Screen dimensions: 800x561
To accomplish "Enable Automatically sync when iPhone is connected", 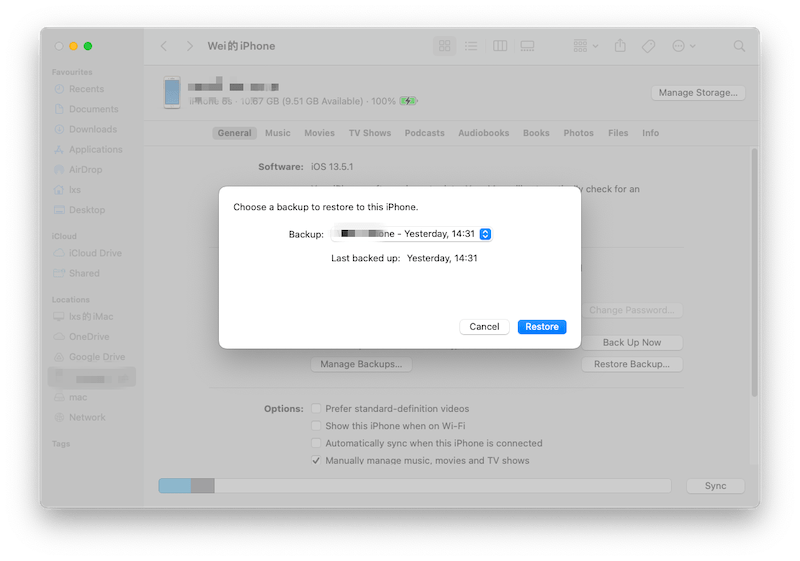I will (316, 443).
